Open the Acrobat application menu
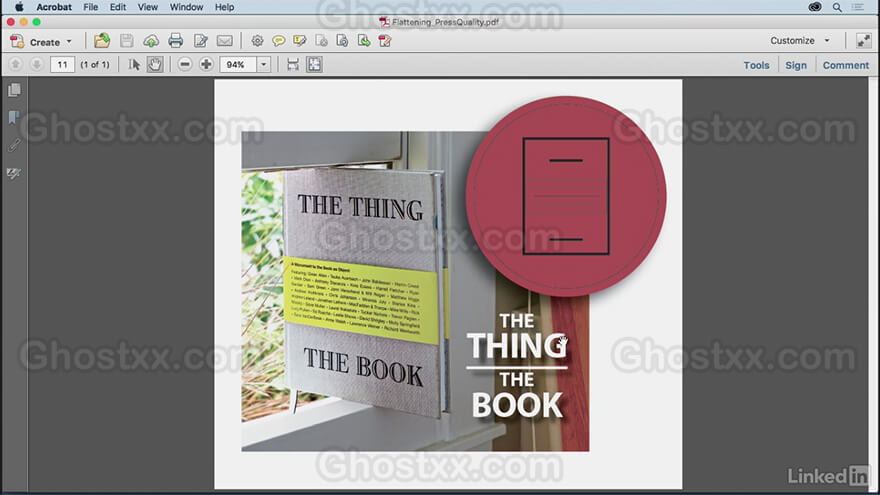Viewport: 880px width, 495px height. click(54, 7)
